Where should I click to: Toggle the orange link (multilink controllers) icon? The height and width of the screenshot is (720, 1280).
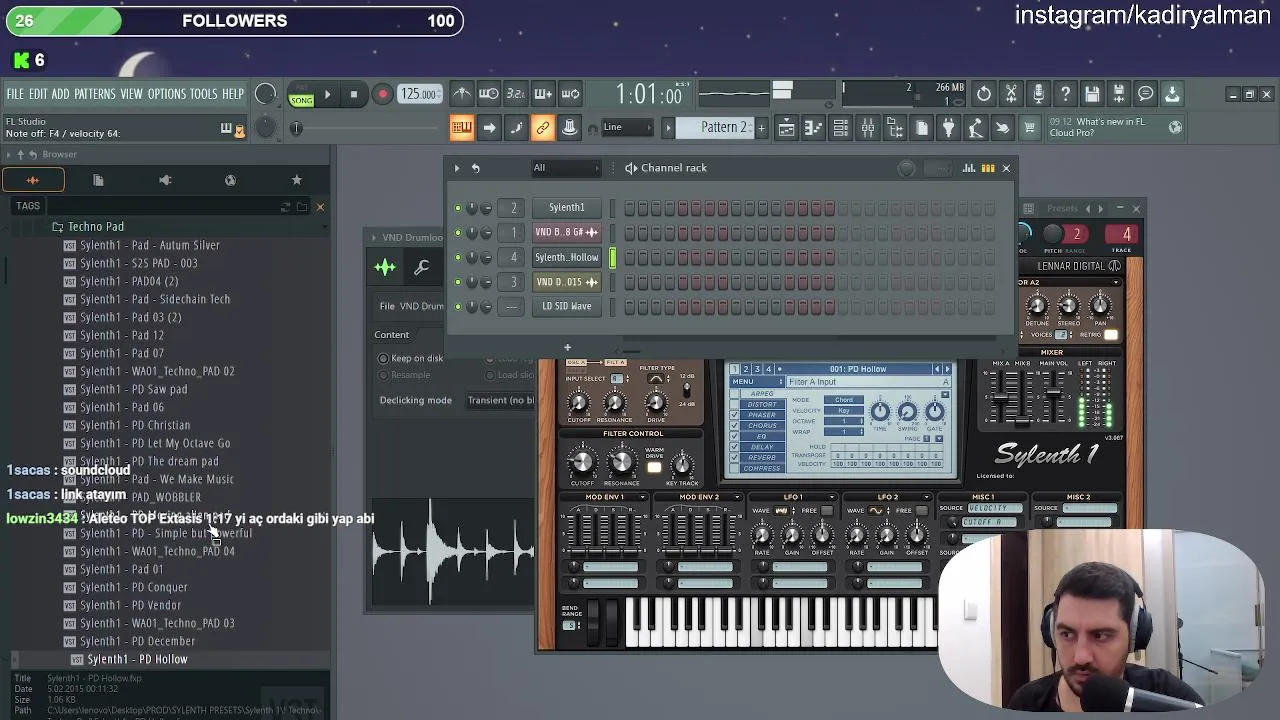coord(543,128)
